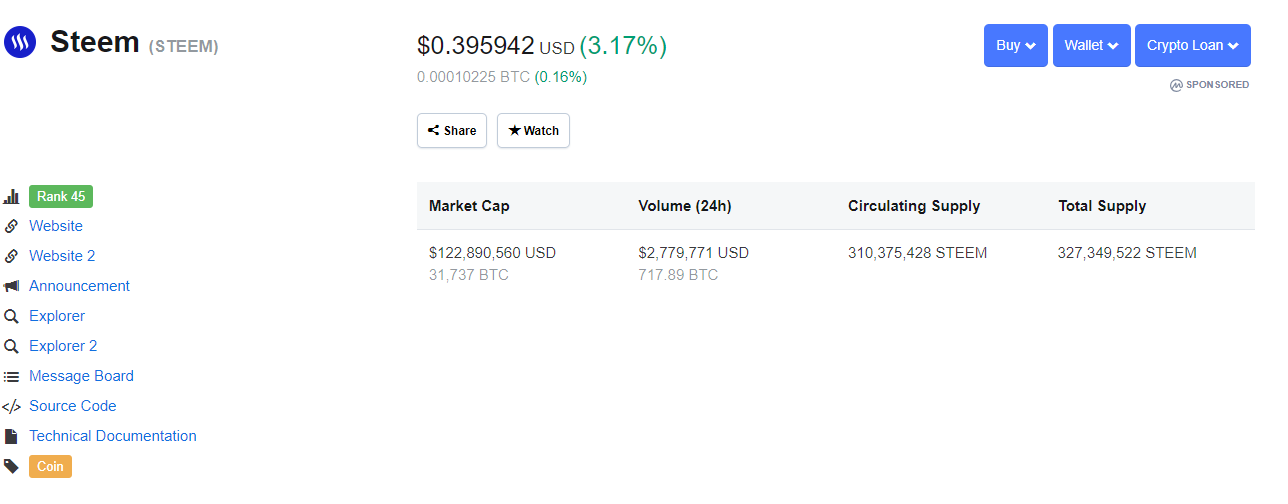Open the Crypto Loan dropdown
The image size is (1288, 504).
pyautogui.click(x=1192, y=45)
